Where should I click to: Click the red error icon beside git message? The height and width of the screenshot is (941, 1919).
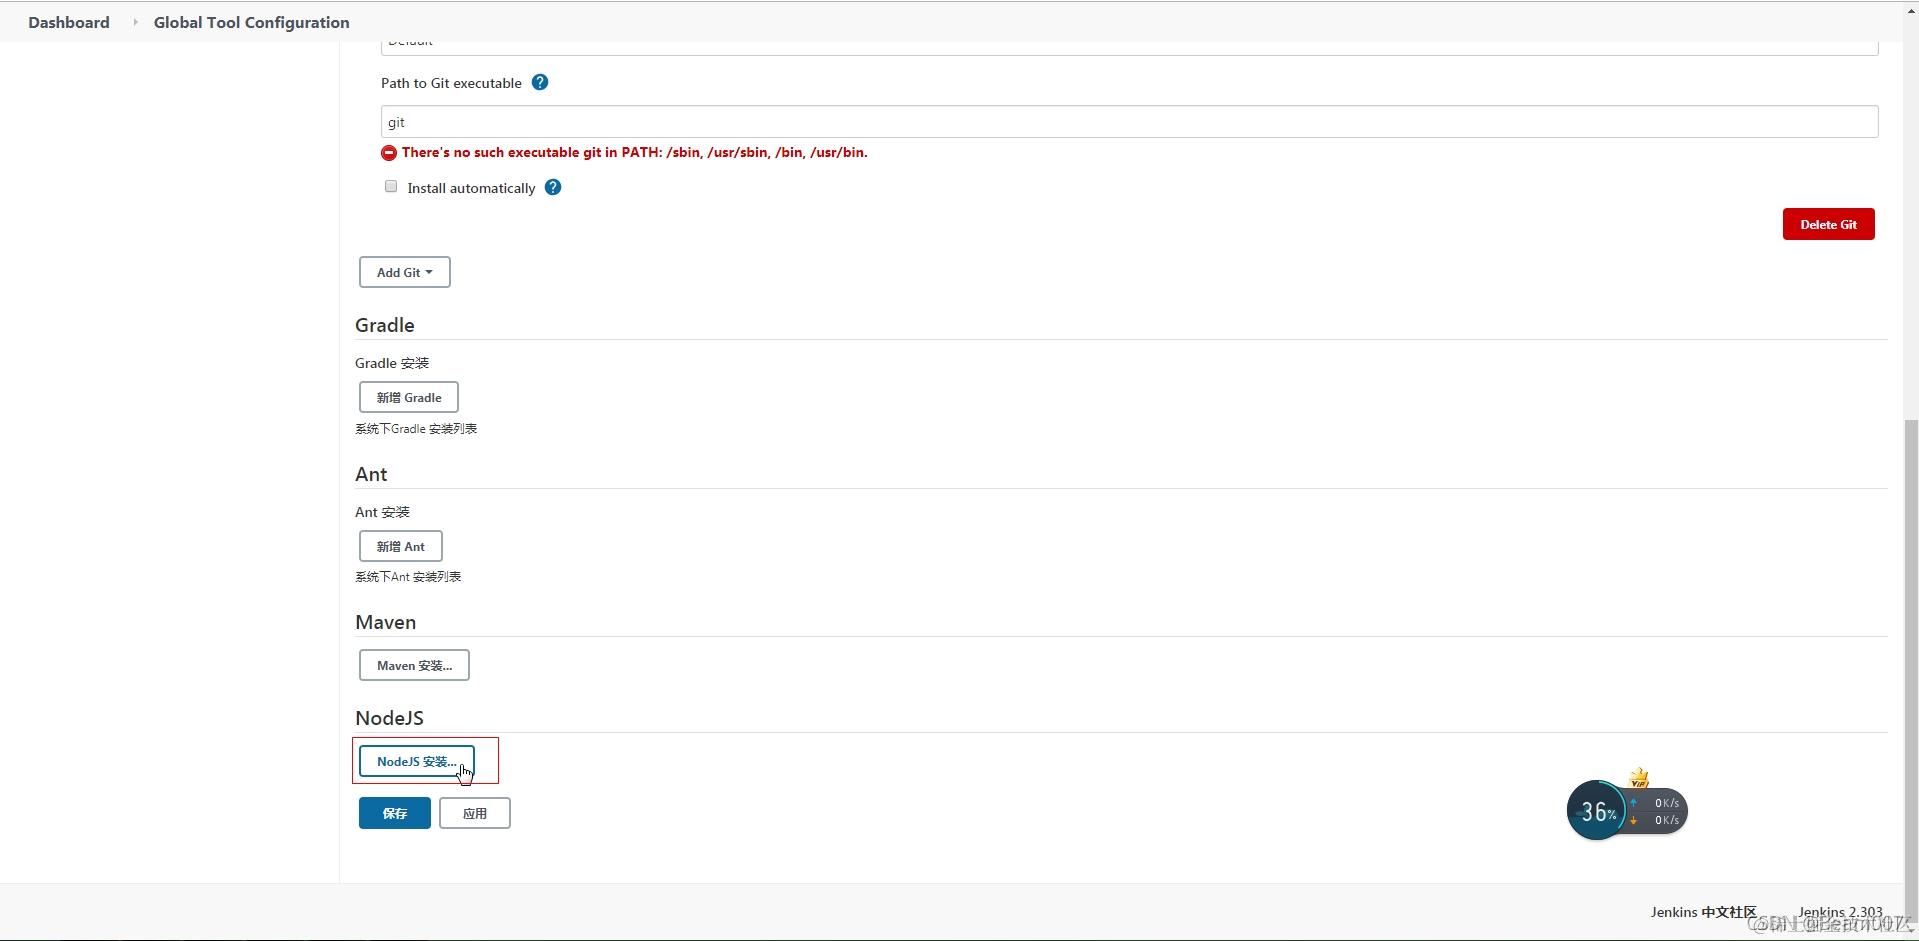click(389, 153)
